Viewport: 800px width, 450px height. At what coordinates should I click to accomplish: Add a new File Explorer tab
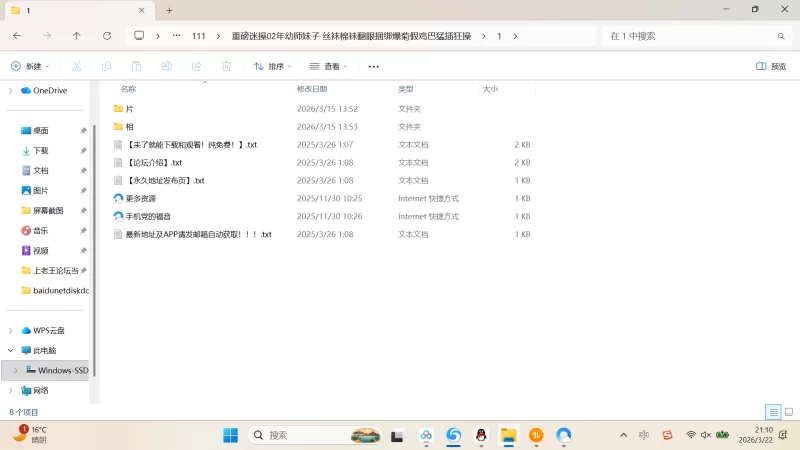(x=169, y=10)
